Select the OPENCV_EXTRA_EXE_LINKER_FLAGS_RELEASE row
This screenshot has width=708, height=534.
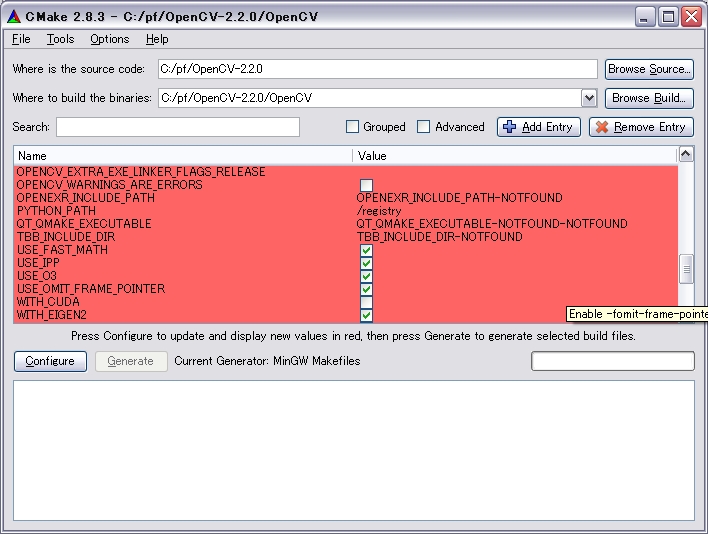pyautogui.click(x=346, y=172)
